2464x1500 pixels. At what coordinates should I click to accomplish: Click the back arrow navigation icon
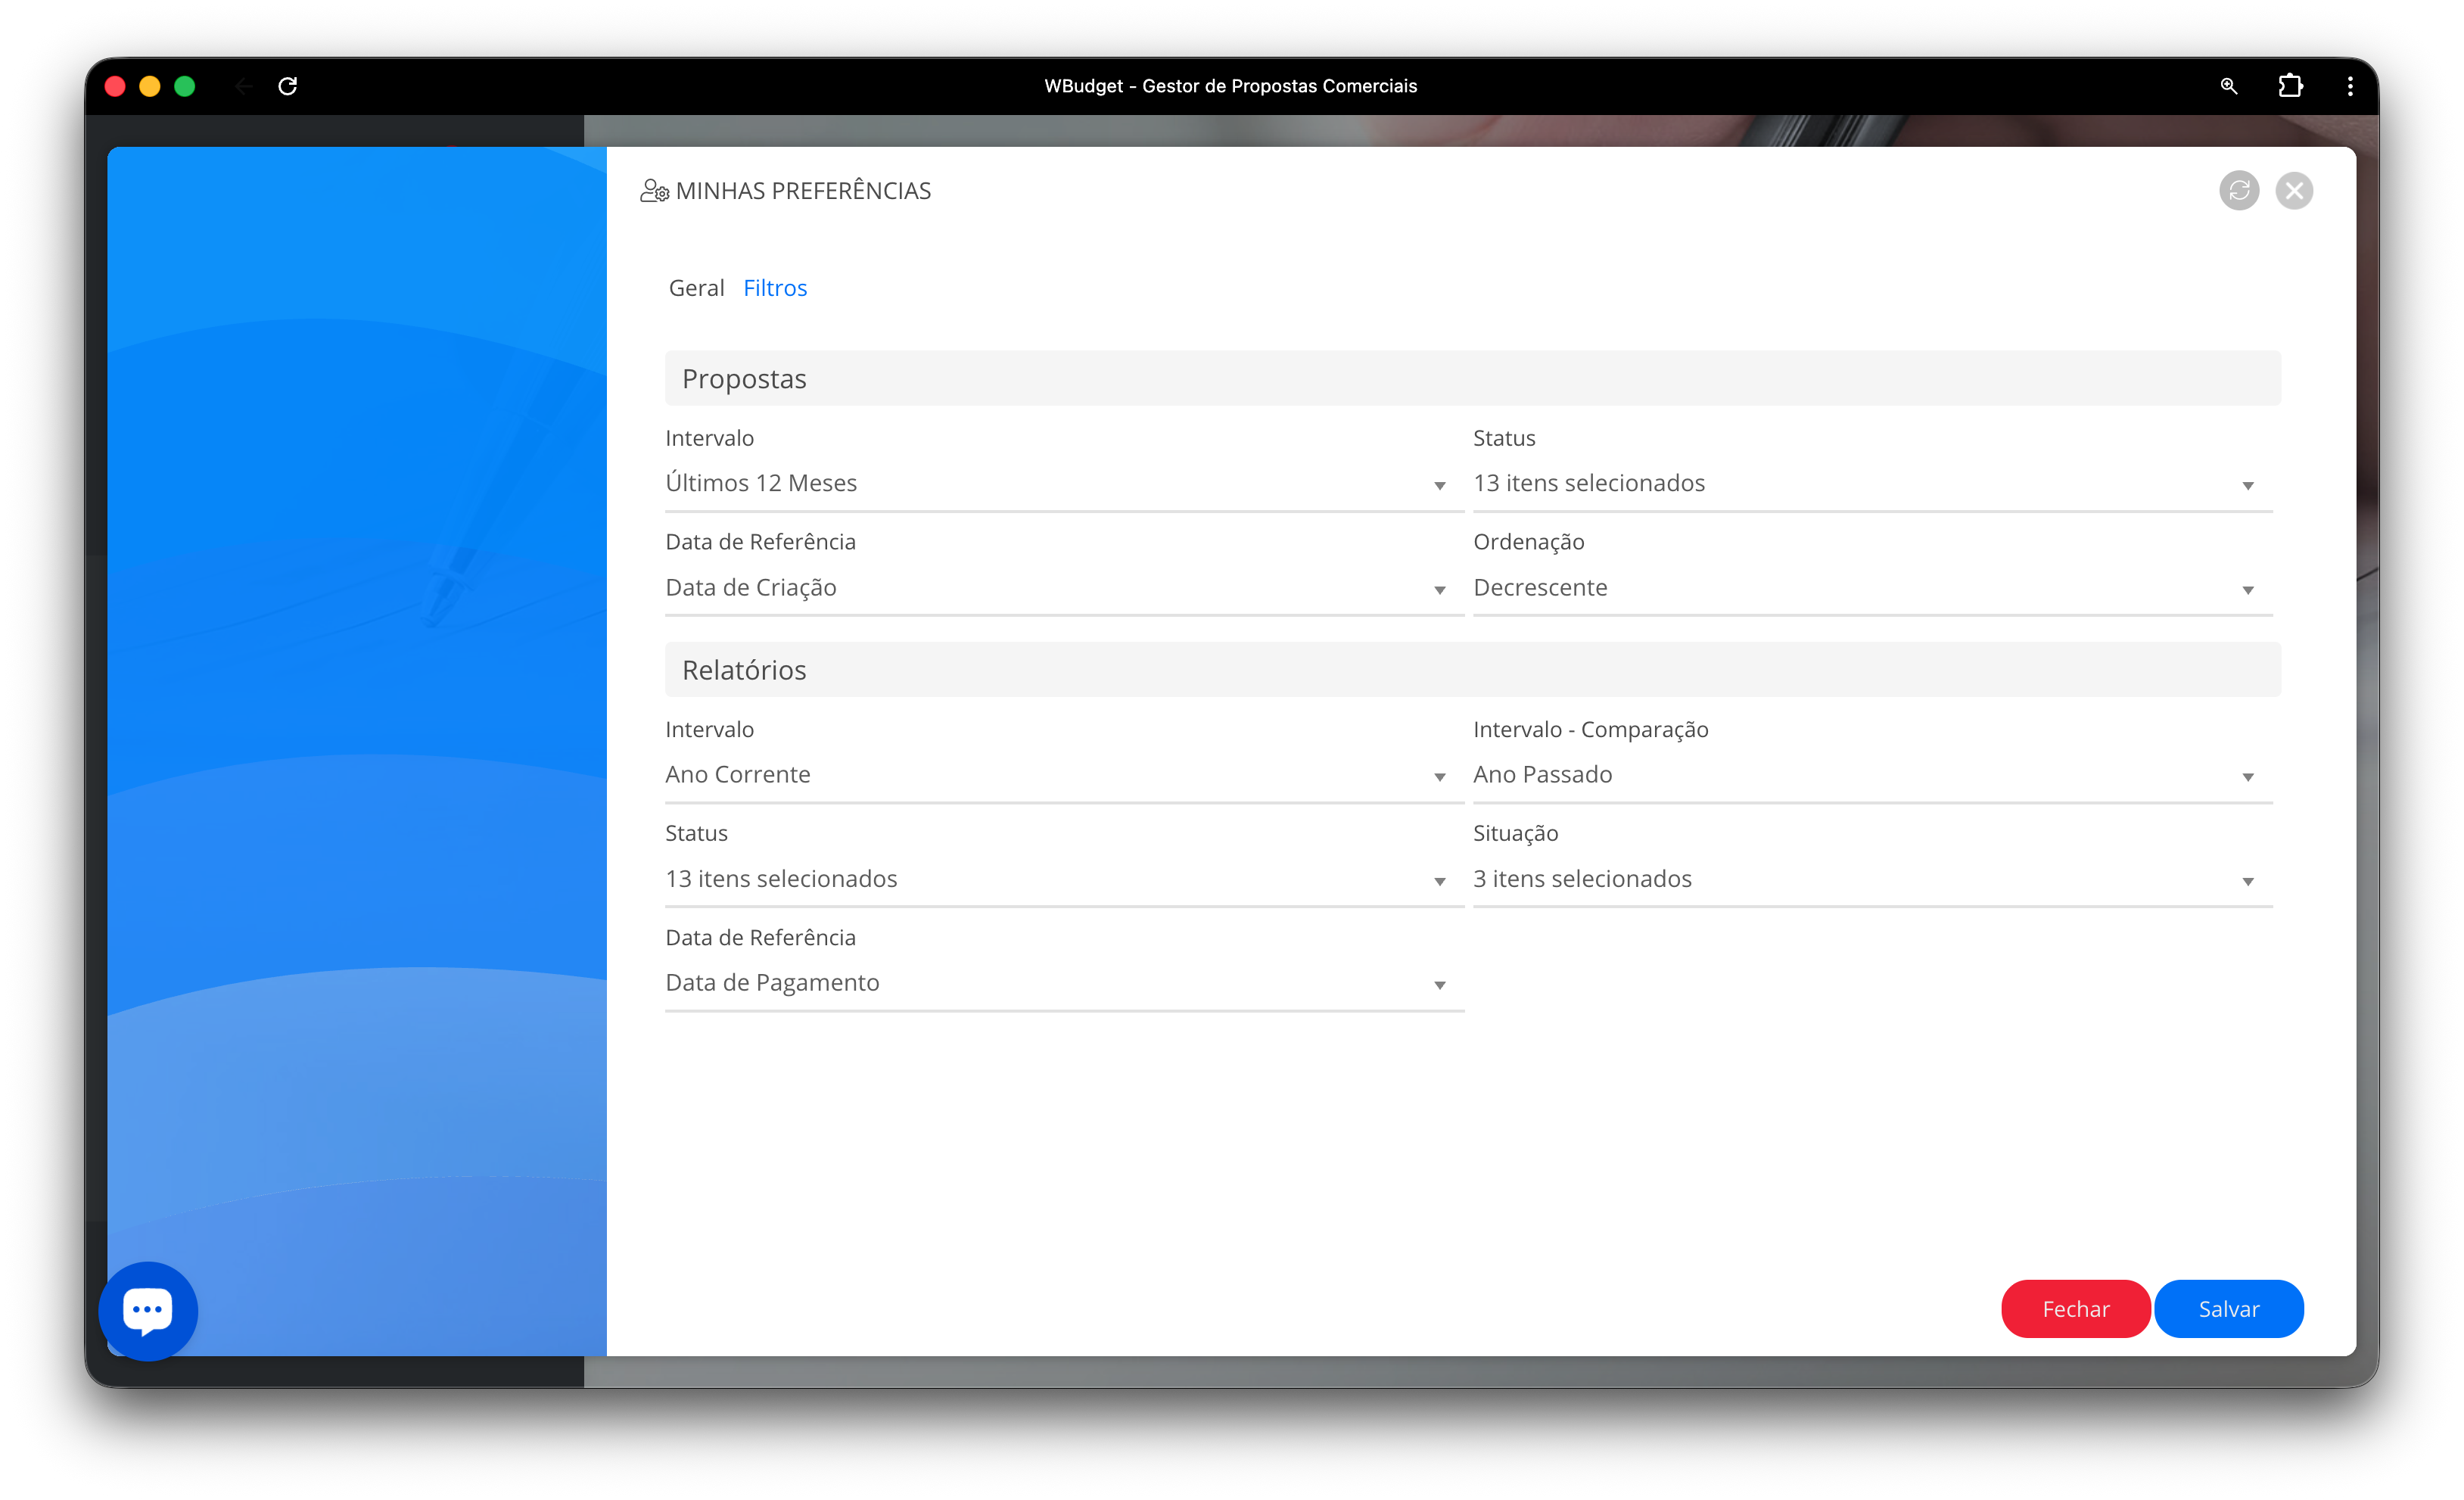tap(244, 86)
